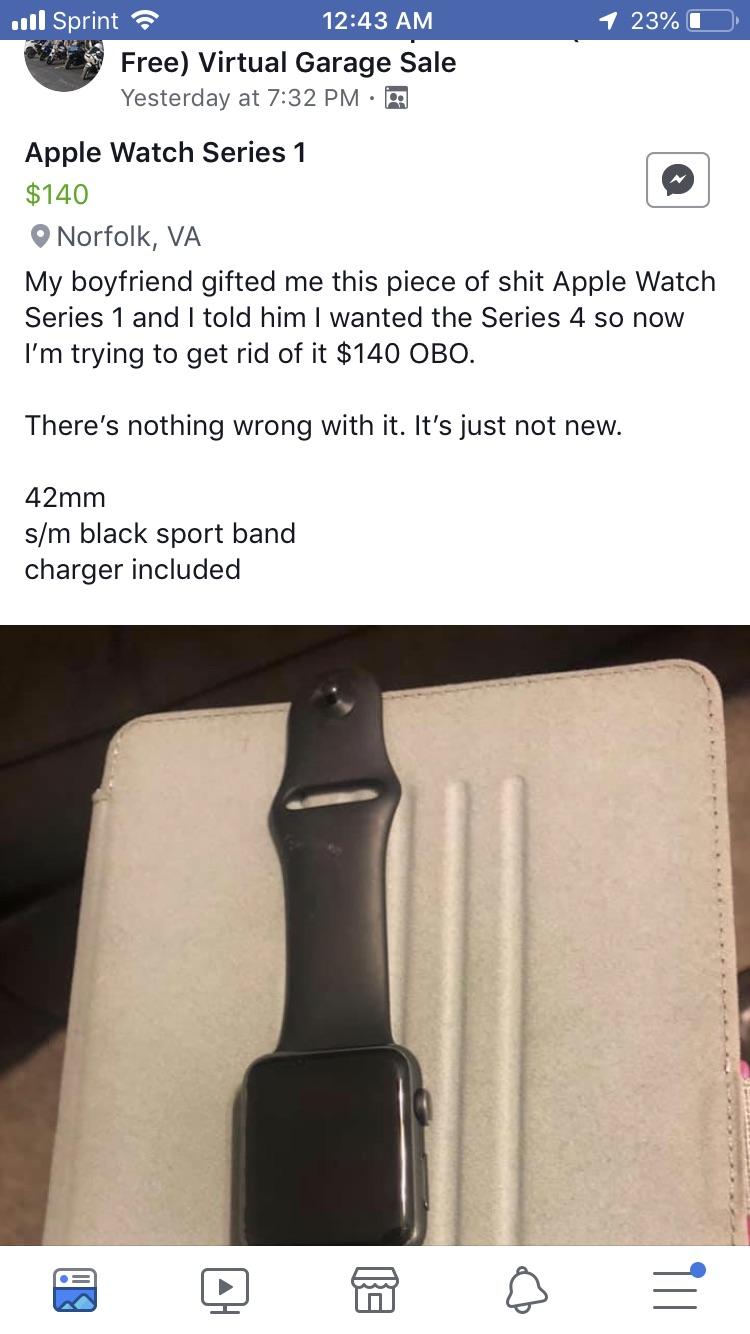Open the Marketplace tab
This screenshot has width=750, height=1334.
click(375, 1289)
